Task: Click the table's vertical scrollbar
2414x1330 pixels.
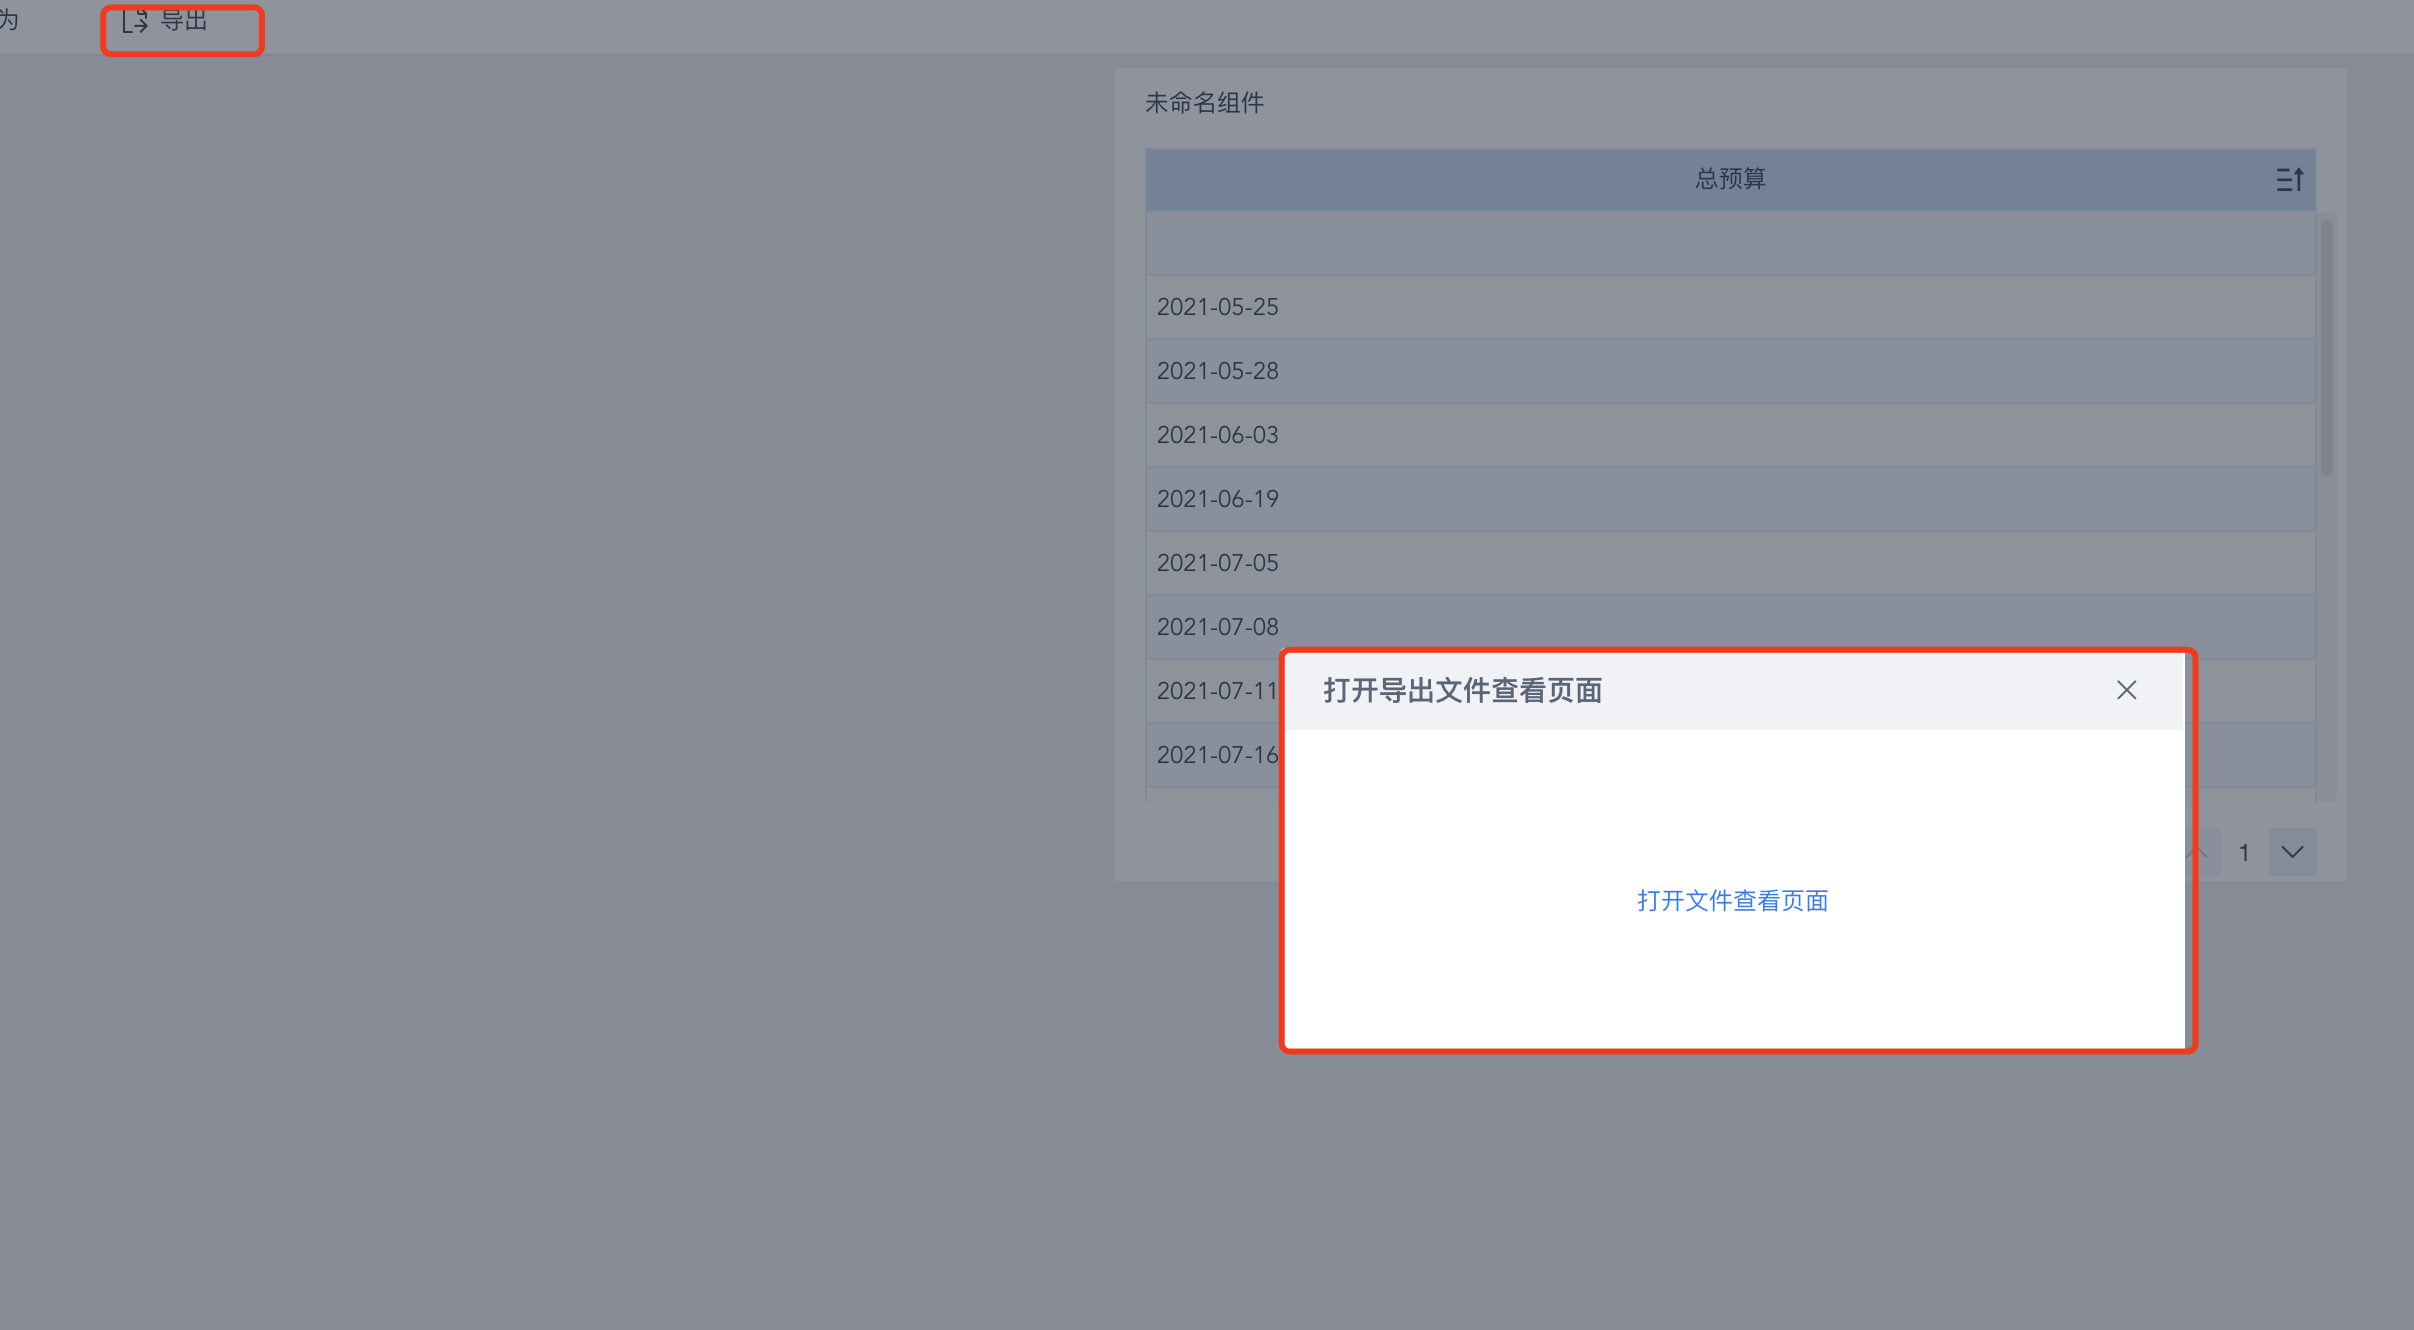Action: [x=2327, y=346]
